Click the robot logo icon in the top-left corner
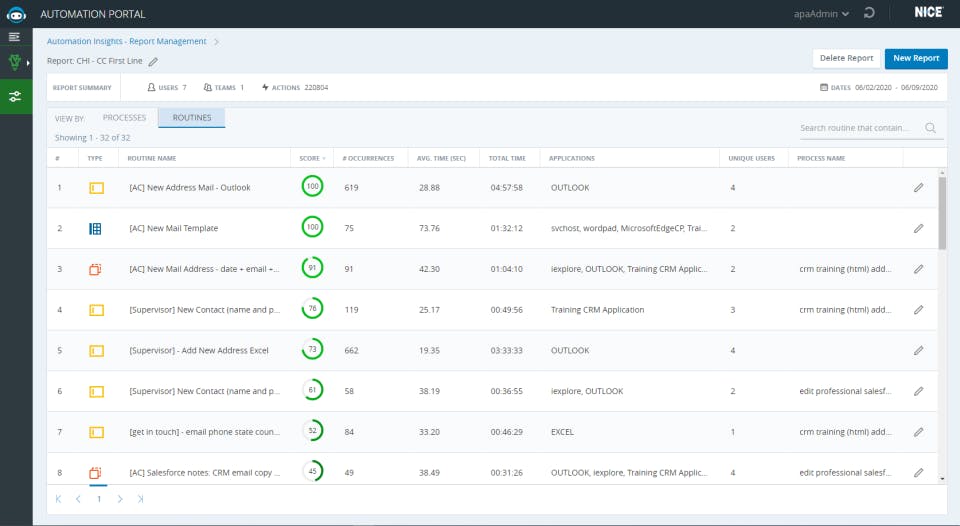Image resolution: width=960 pixels, height=526 pixels. [16, 14]
